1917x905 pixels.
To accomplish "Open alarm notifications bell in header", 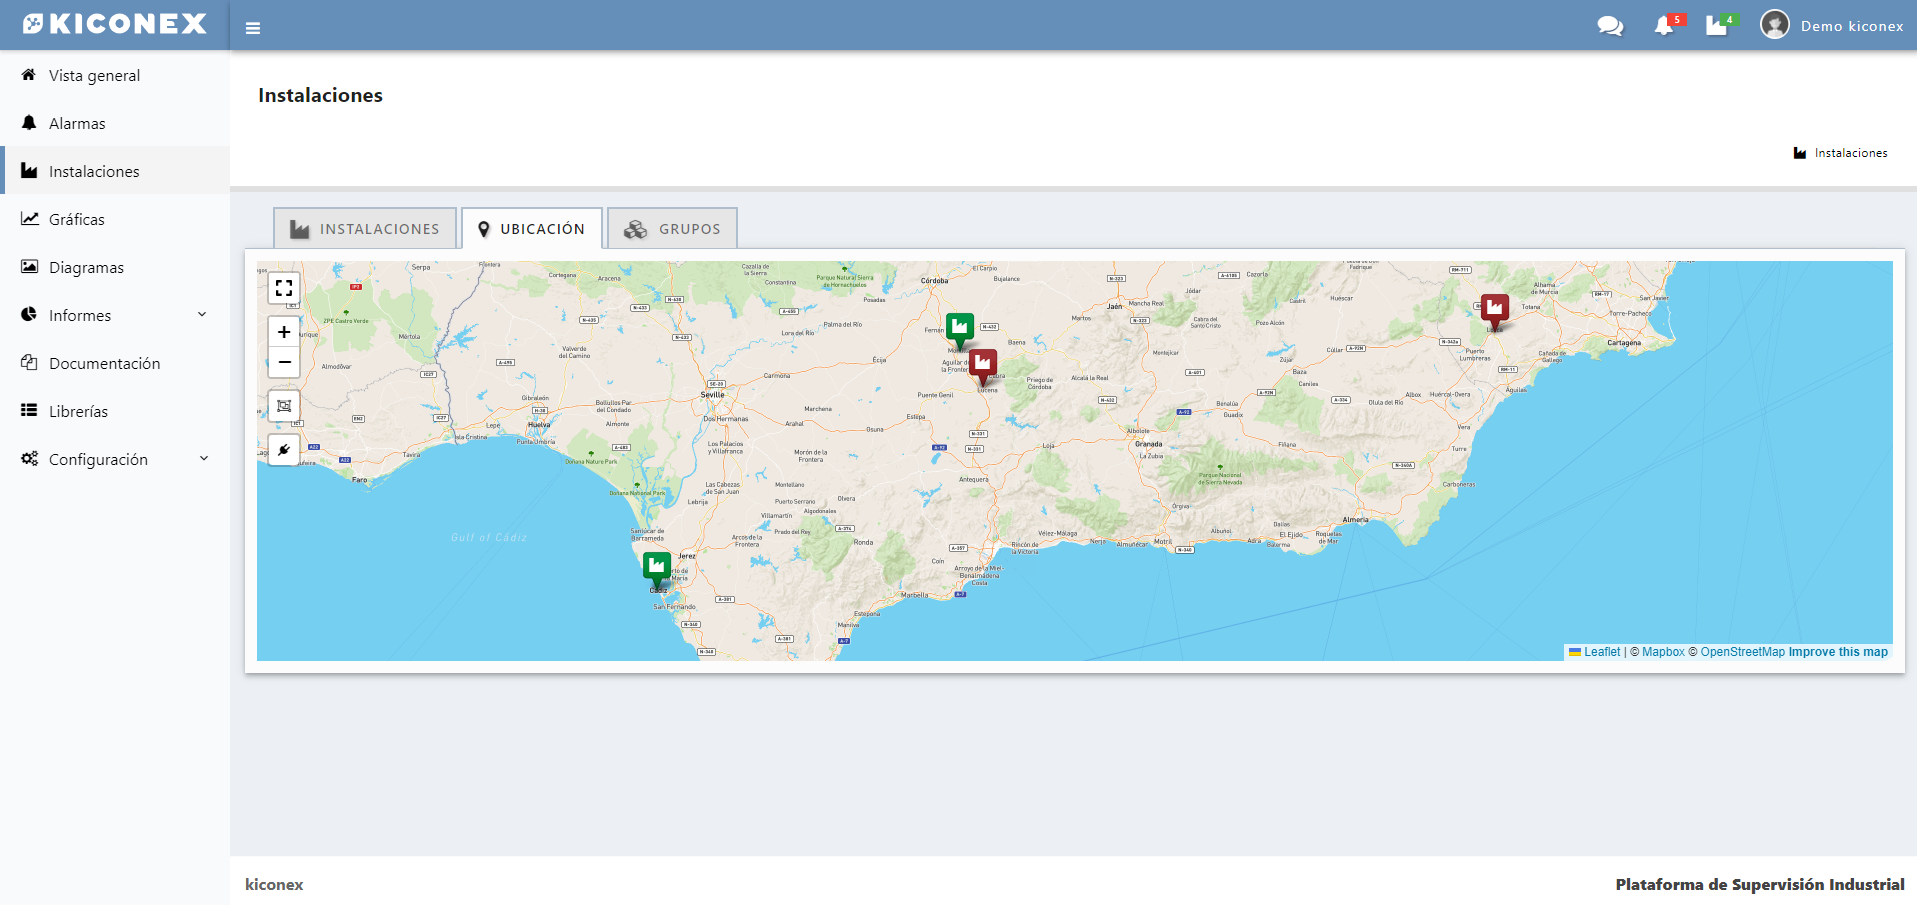I will [1664, 26].
